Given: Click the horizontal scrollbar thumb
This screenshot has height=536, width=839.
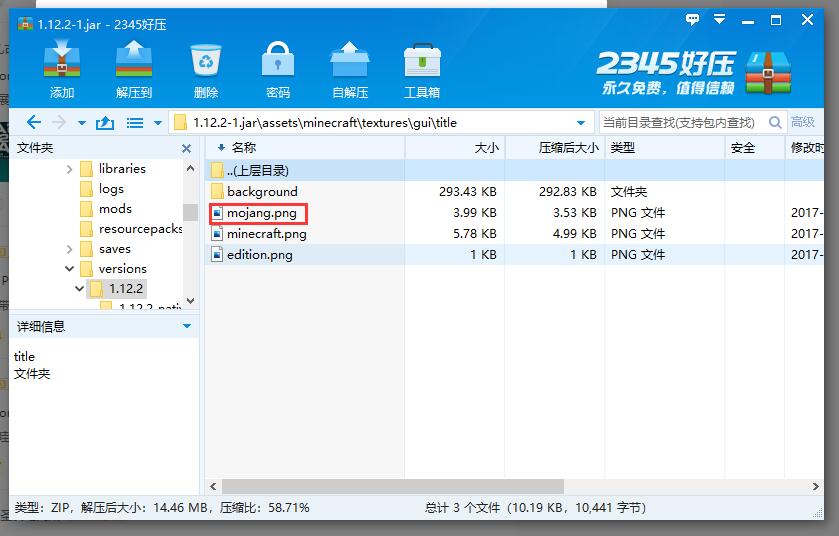Looking at the screenshot, I should pyautogui.click(x=393, y=486).
